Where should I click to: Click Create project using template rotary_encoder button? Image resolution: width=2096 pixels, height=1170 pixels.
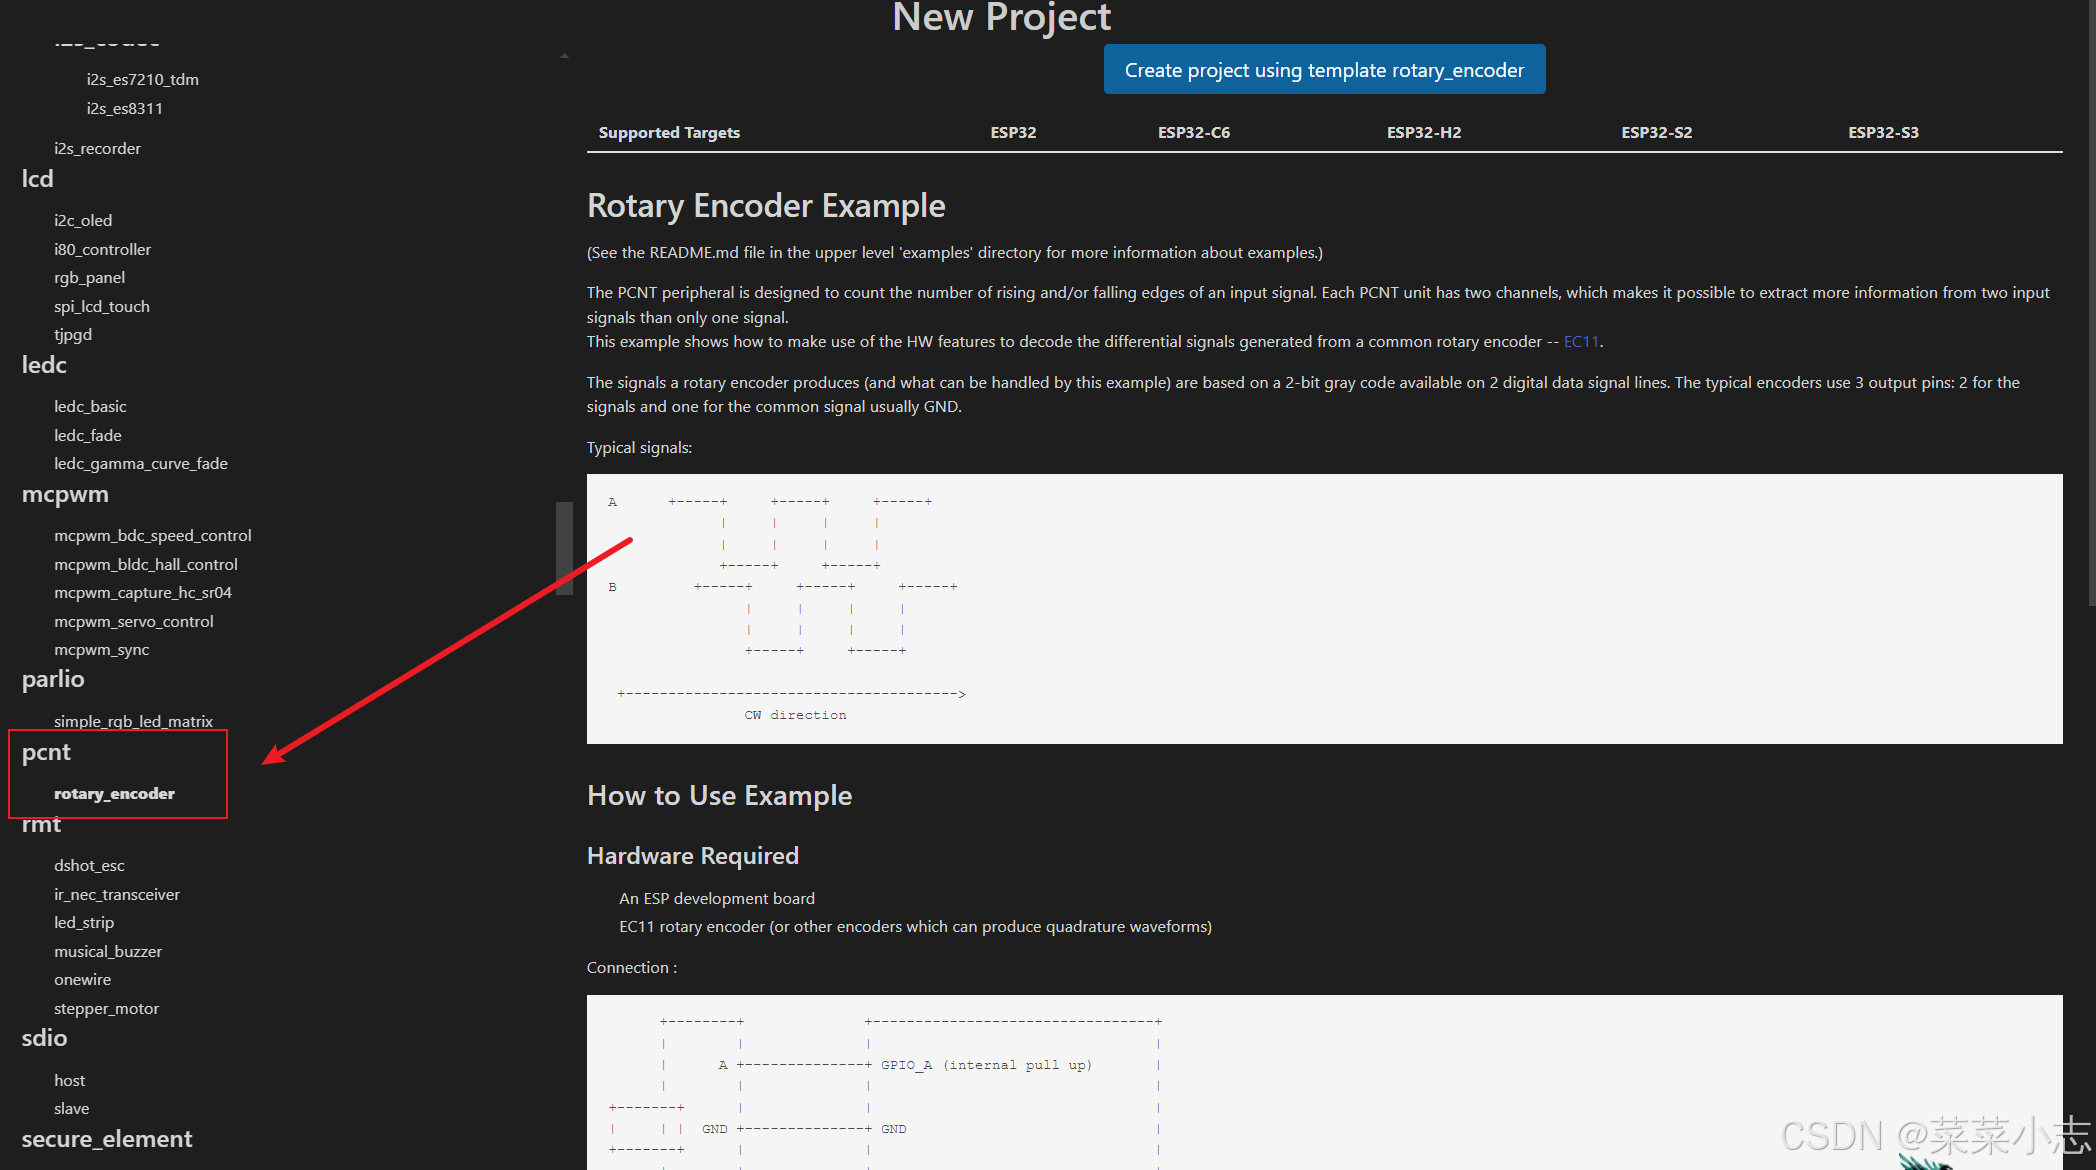click(x=1324, y=70)
